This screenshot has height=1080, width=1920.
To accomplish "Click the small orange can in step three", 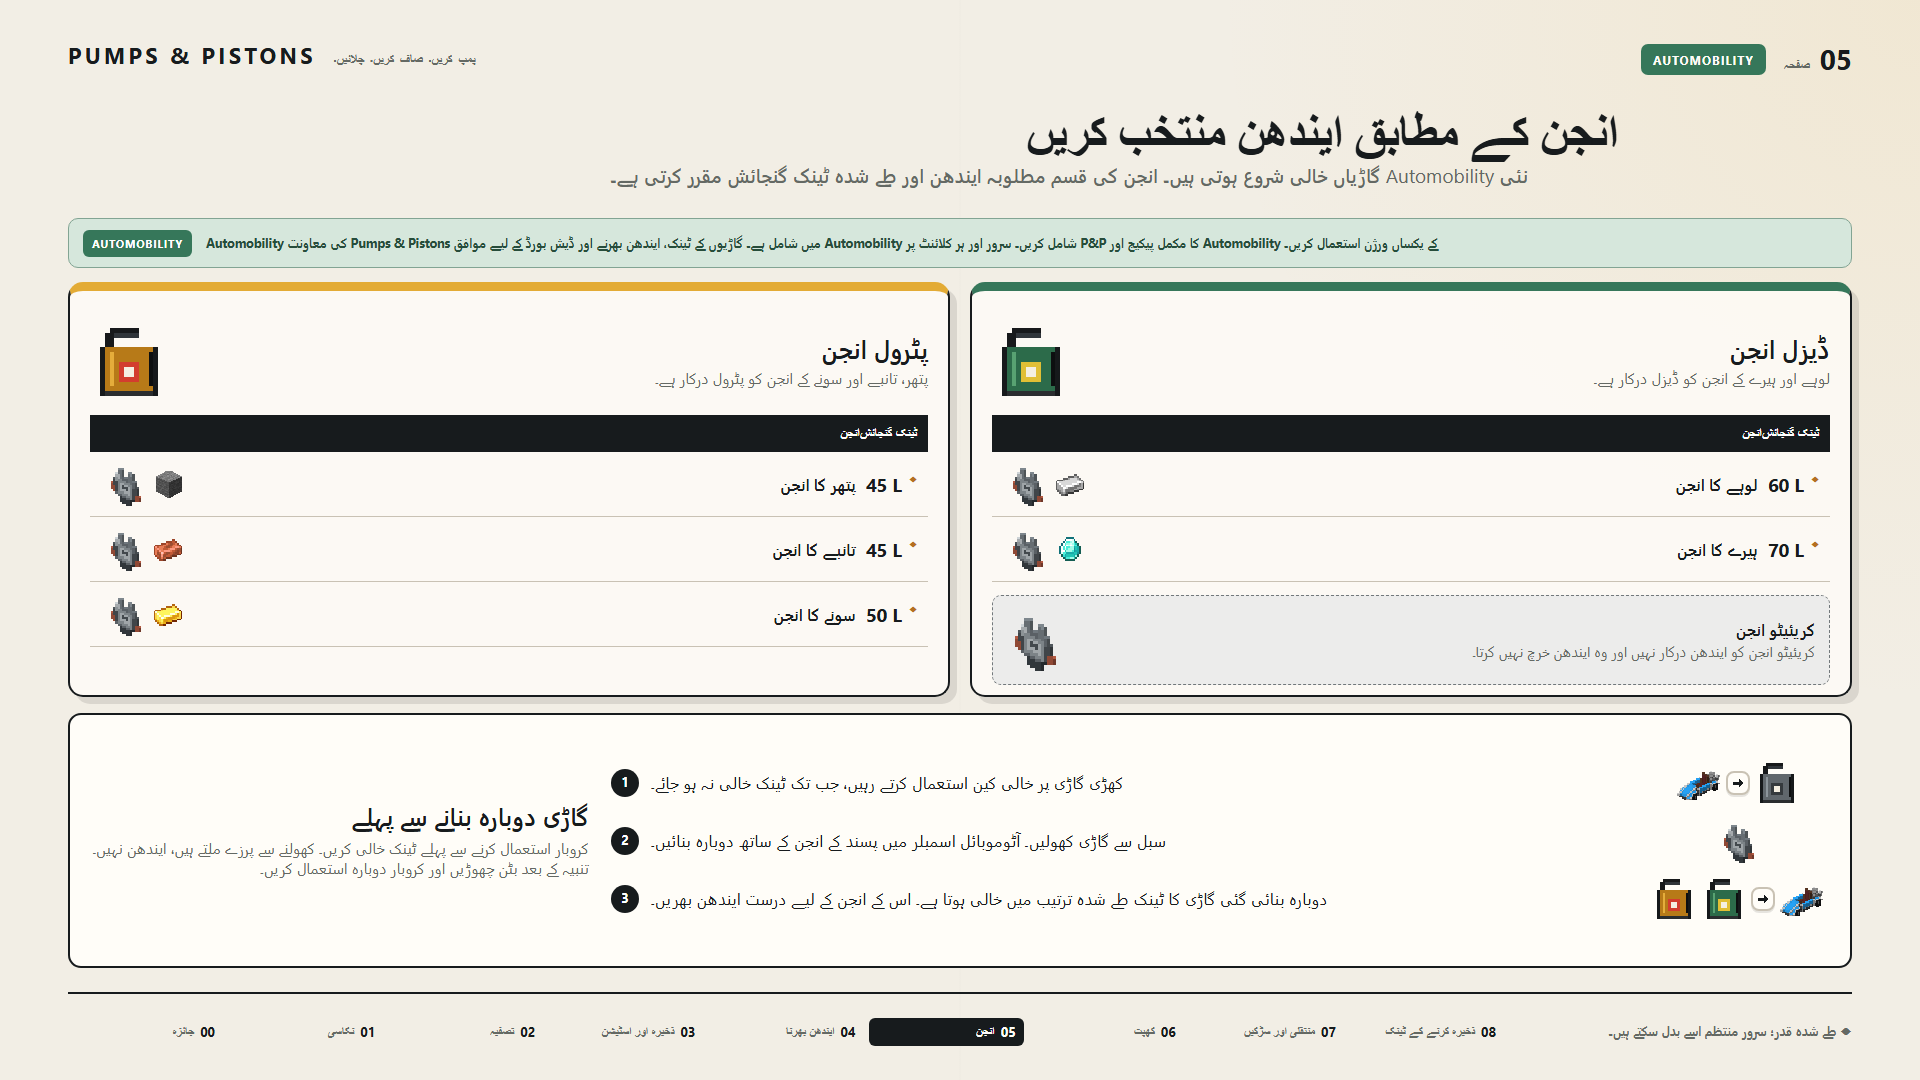I will pyautogui.click(x=1674, y=899).
